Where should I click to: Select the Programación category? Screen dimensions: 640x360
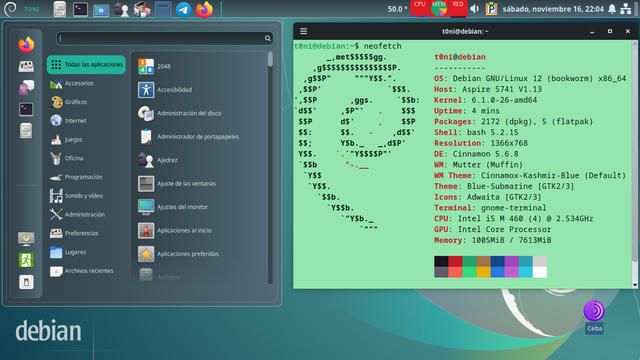[86, 177]
